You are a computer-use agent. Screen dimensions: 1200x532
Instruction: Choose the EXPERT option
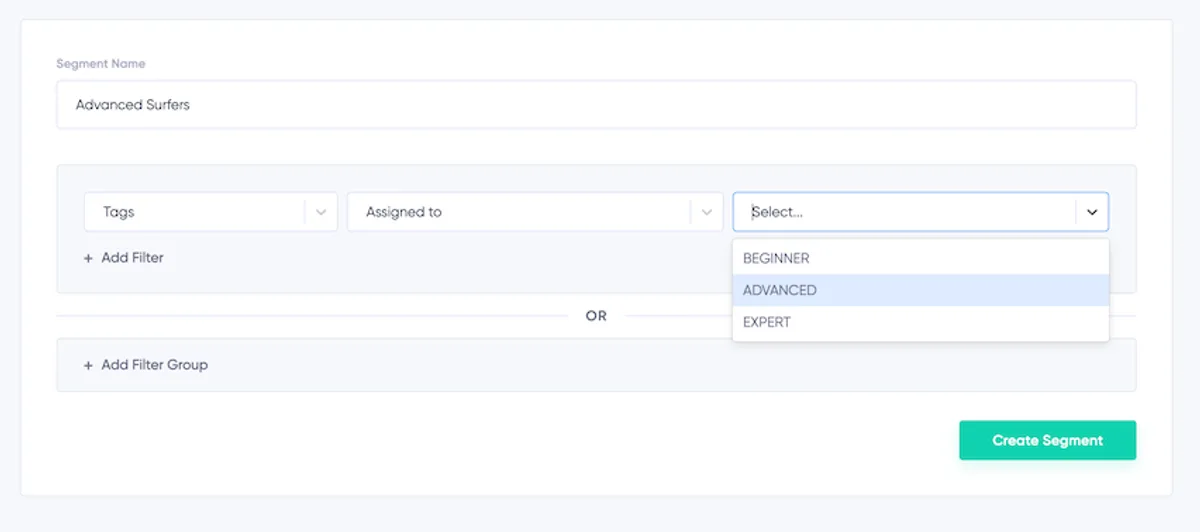[x=921, y=322]
